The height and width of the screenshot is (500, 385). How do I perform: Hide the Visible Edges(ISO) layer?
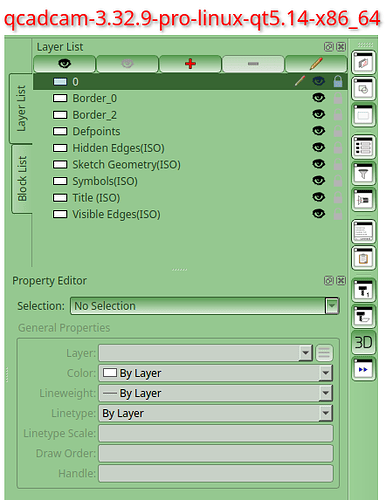coord(319,213)
